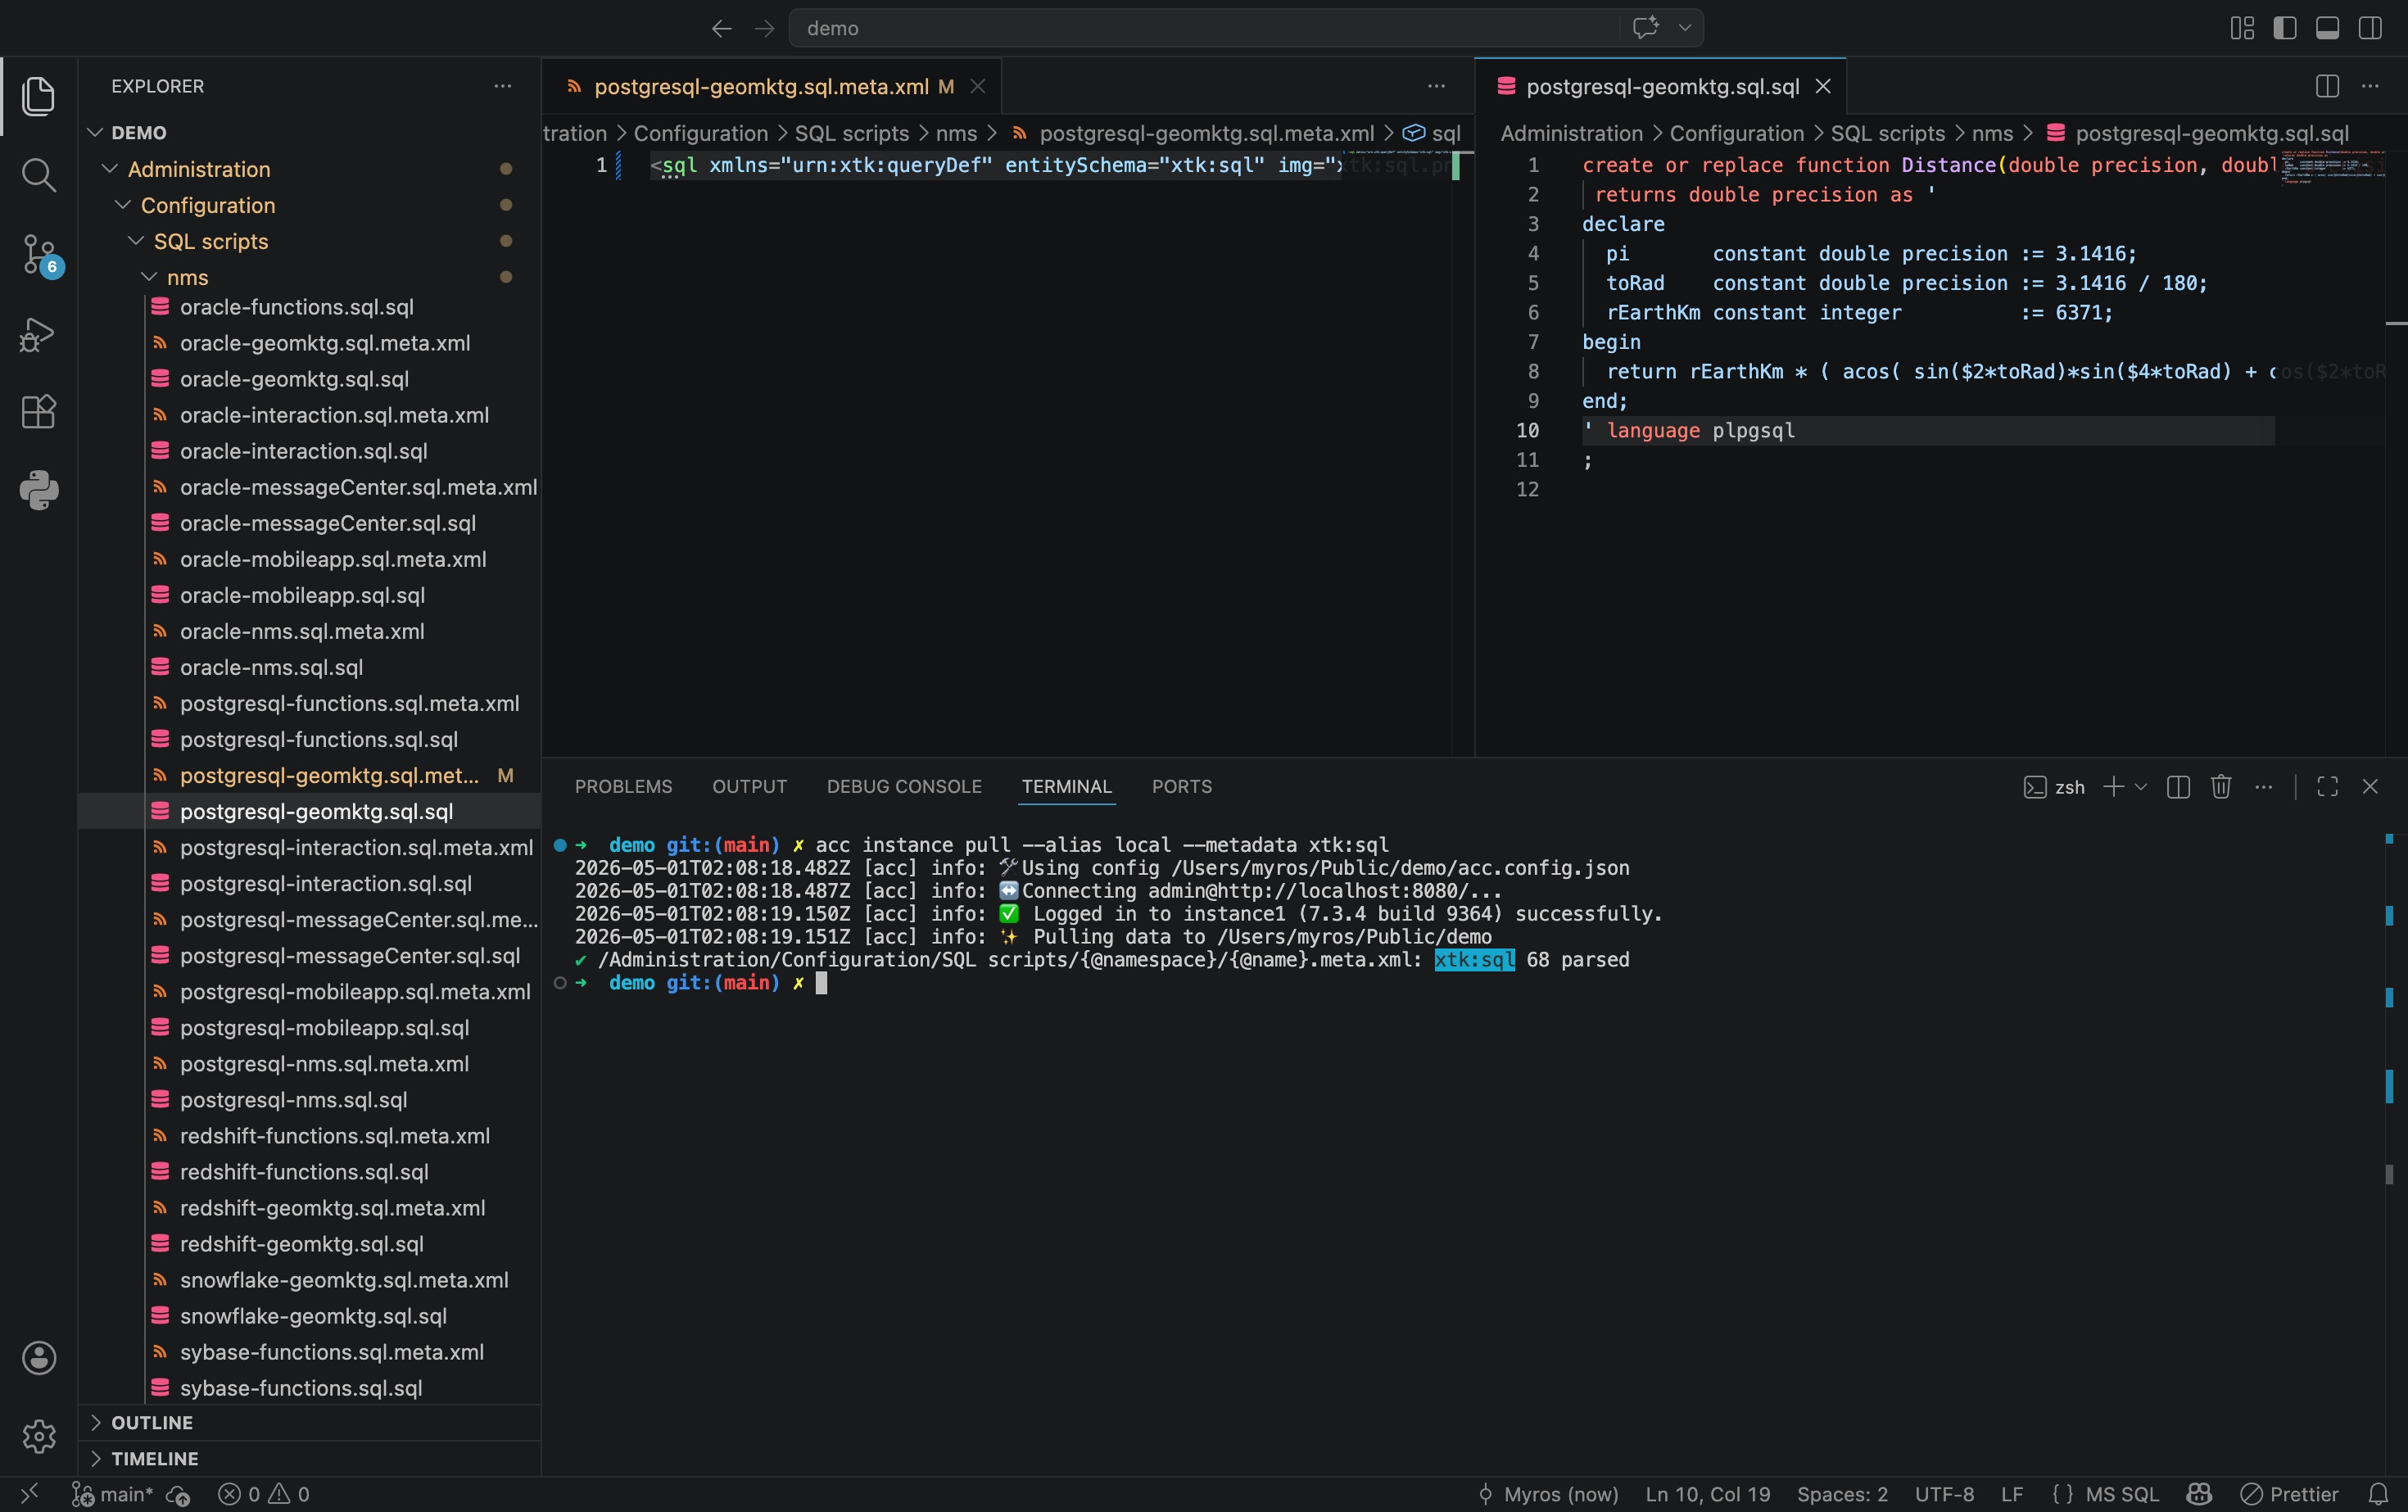Image resolution: width=2408 pixels, height=1512 pixels.
Task: Go forward with the navigation arrow
Action: coord(764,28)
